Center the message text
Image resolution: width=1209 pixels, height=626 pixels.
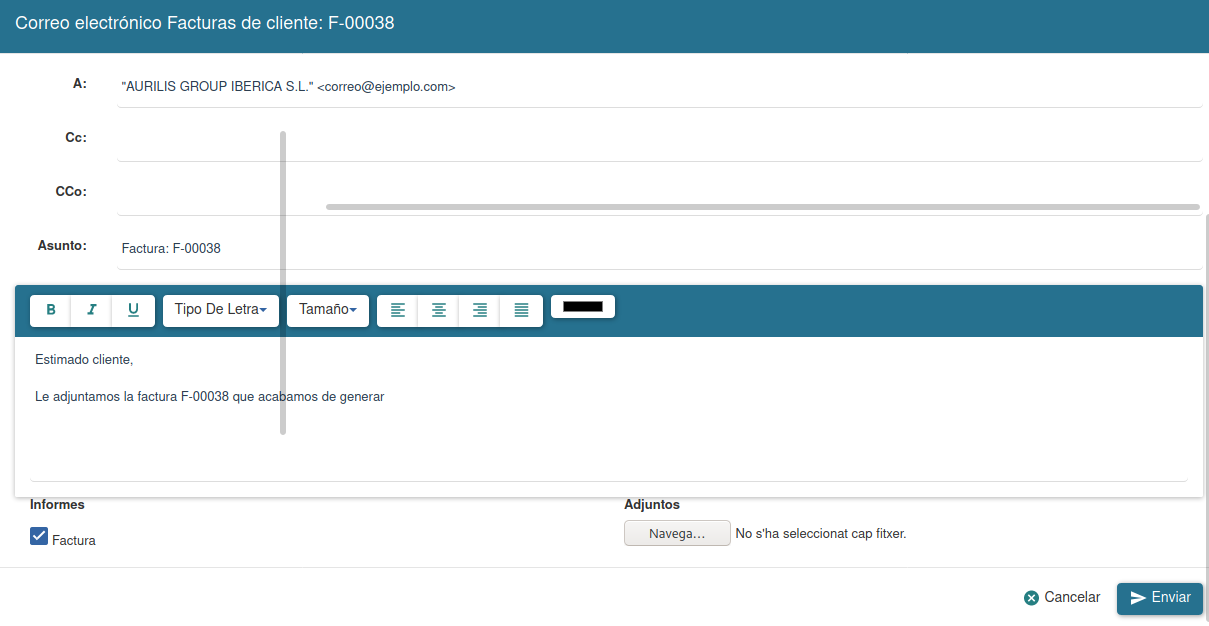438,310
